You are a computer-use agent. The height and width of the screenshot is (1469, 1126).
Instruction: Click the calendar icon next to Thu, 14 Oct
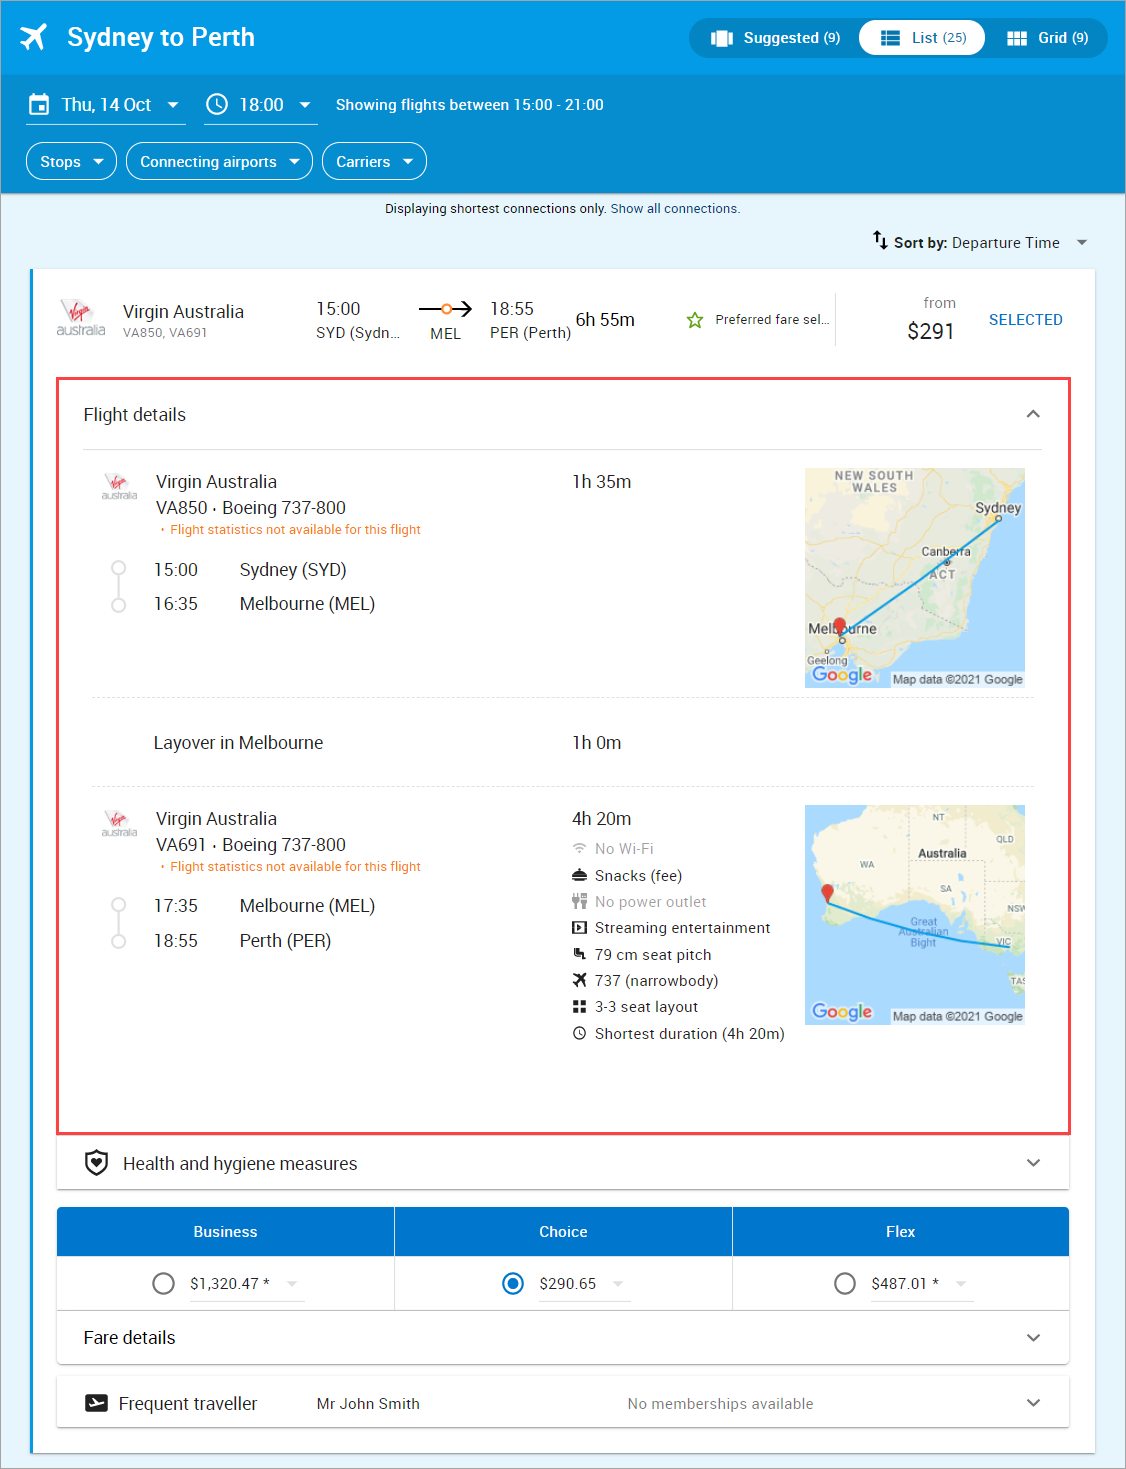(x=39, y=105)
